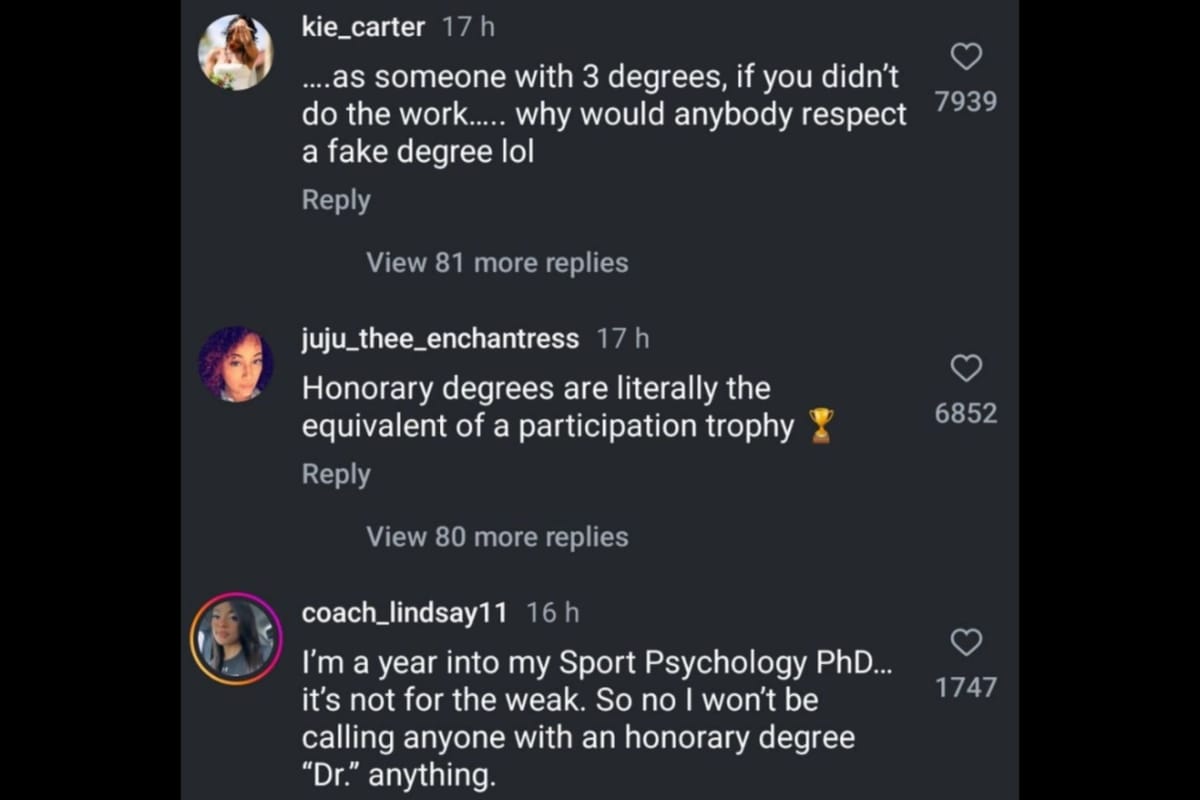
Task: Expand View 80 more replies under juju_thee_enchantress
Action: click(x=497, y=536)
